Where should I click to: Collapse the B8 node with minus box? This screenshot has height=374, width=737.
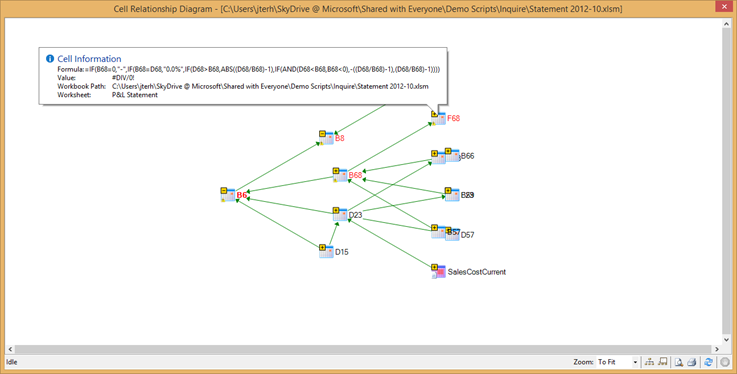[322, 134]
